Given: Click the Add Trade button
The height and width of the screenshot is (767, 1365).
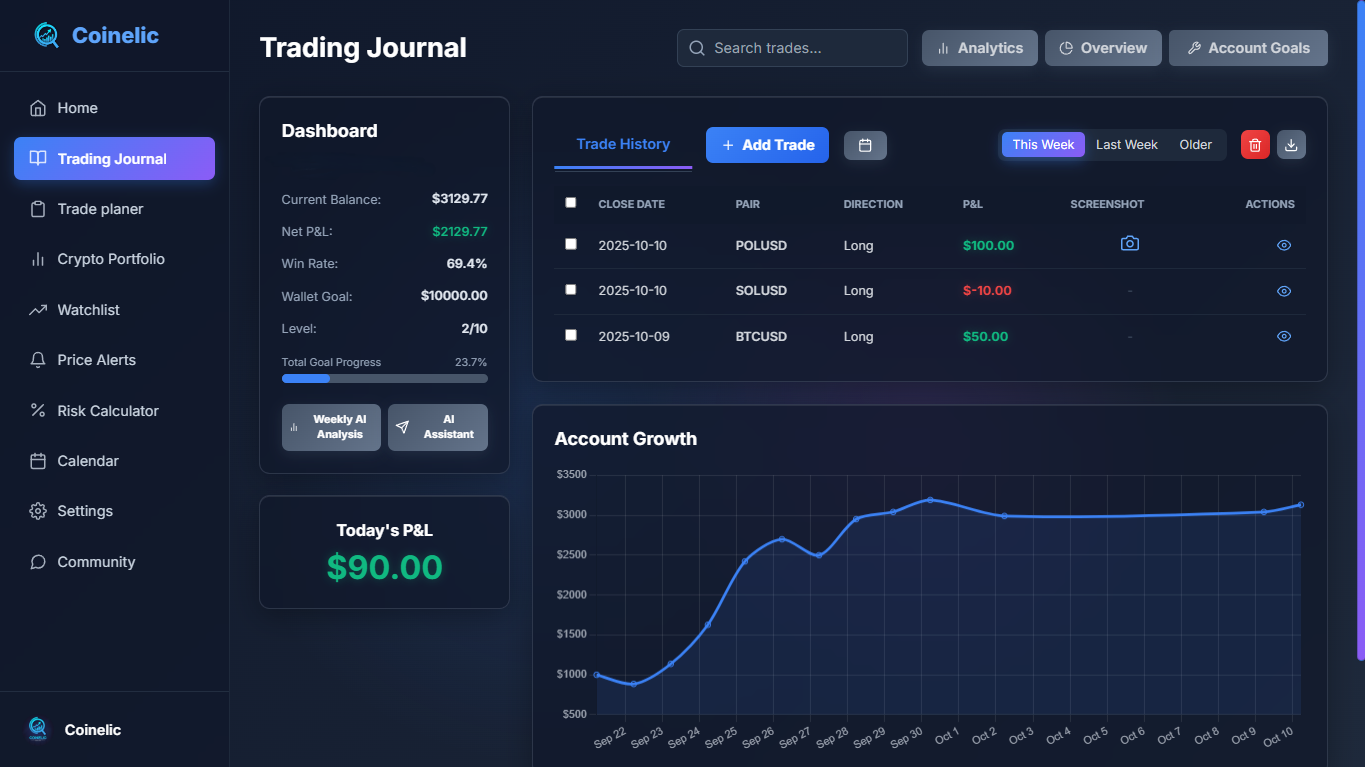Looking at the screenshot, I should 767,145.
